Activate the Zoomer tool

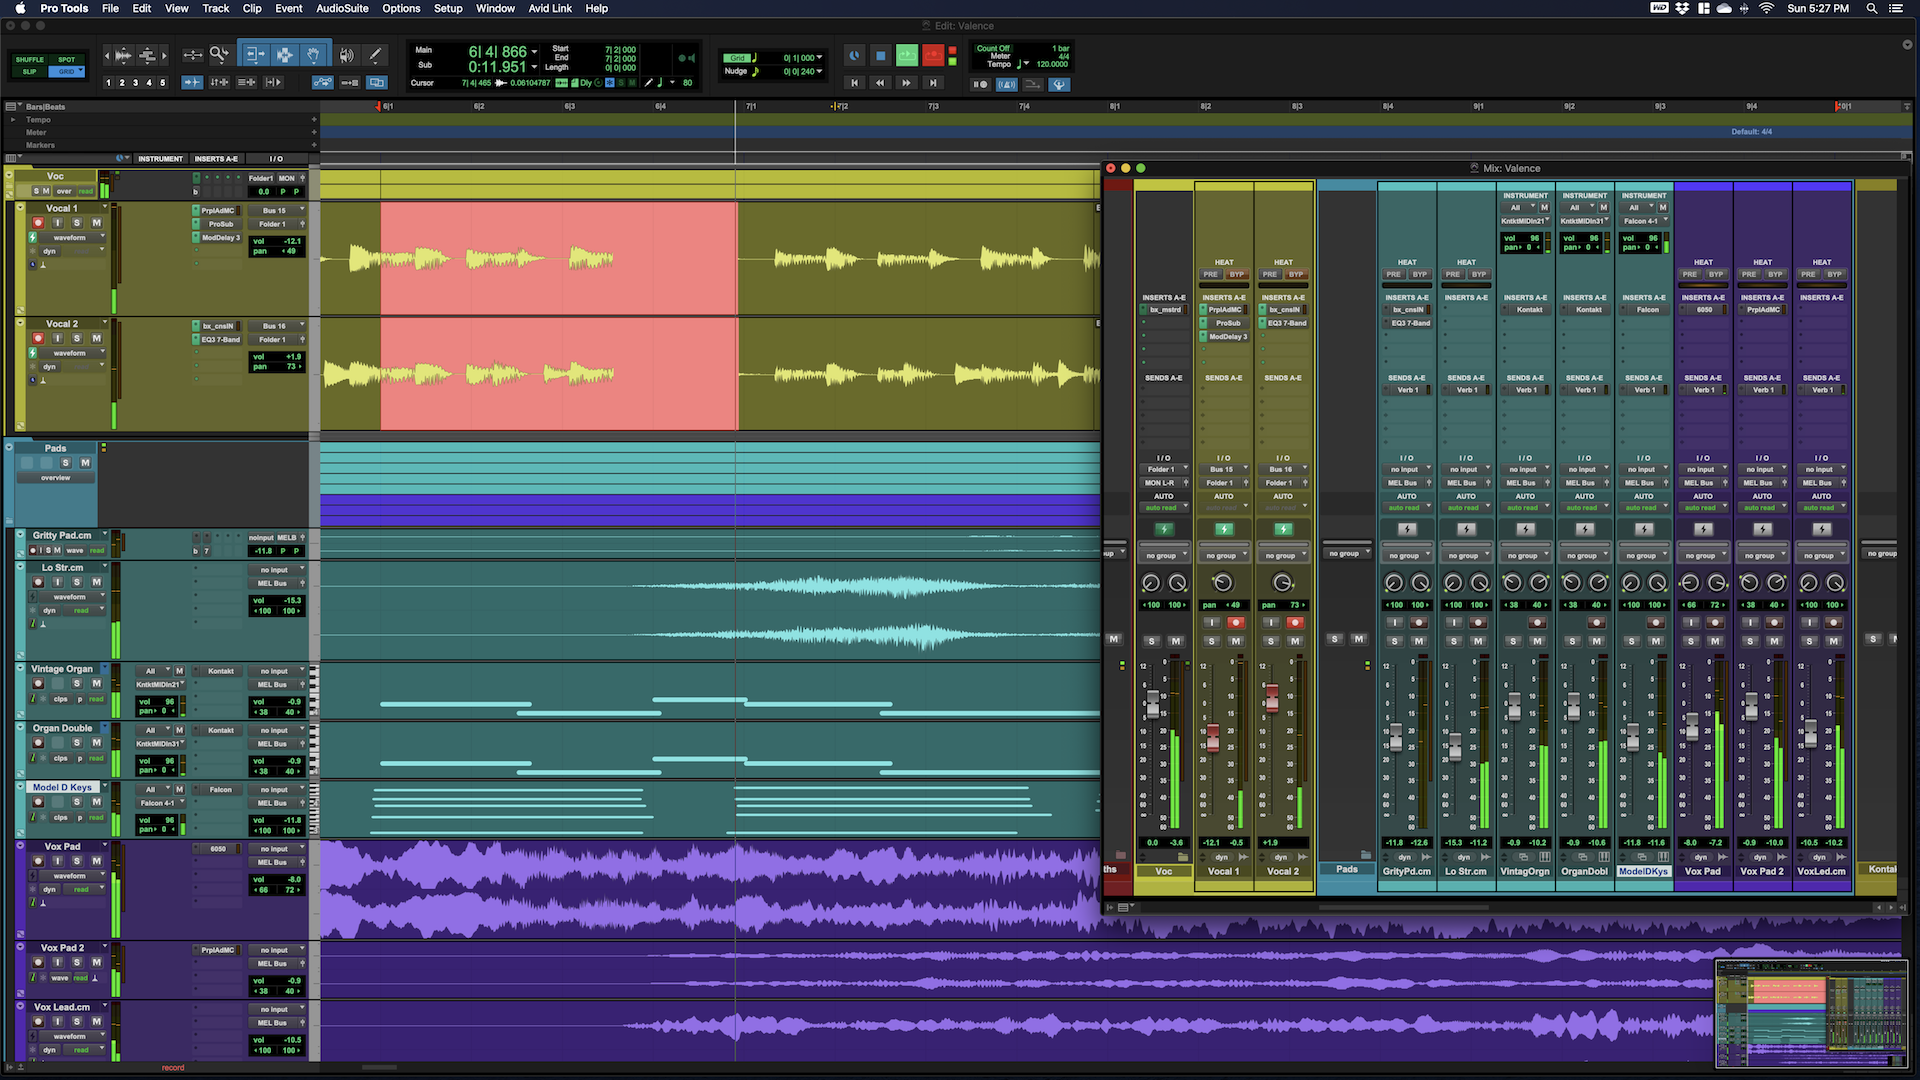point(219,54)
